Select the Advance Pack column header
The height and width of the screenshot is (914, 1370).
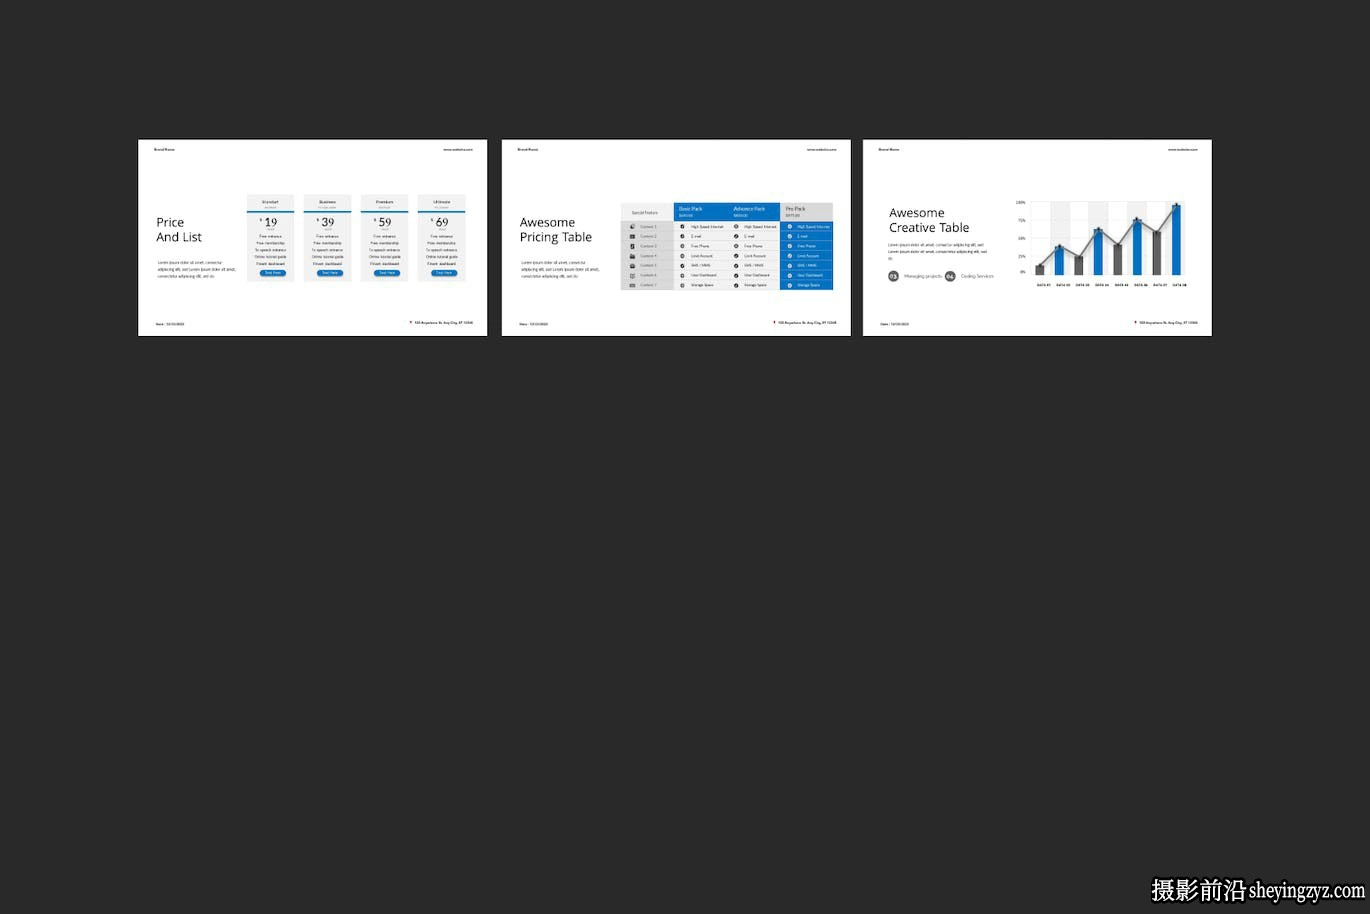pos(753,212)
